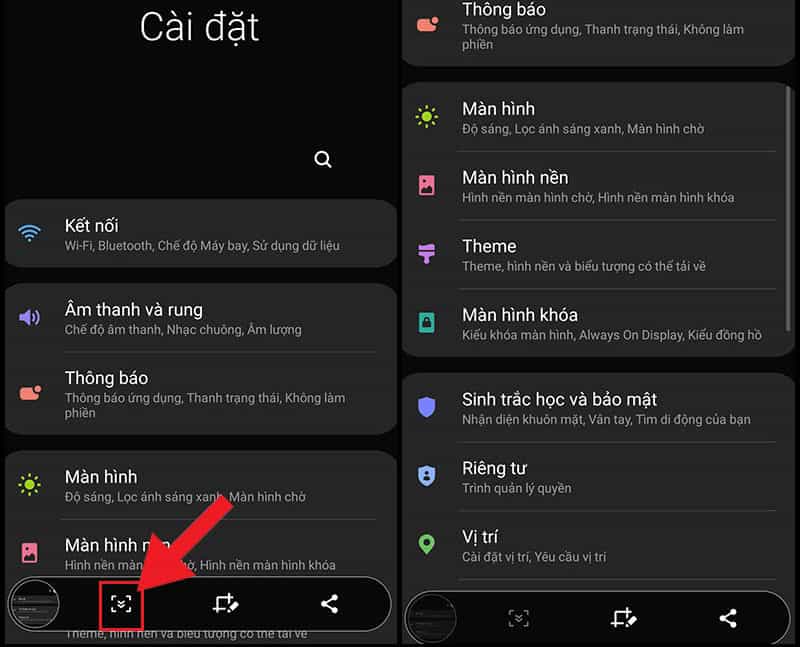
Task: Tap shield icon beside Sinh trắc học và bảo mật
Action: click(427, 407)
